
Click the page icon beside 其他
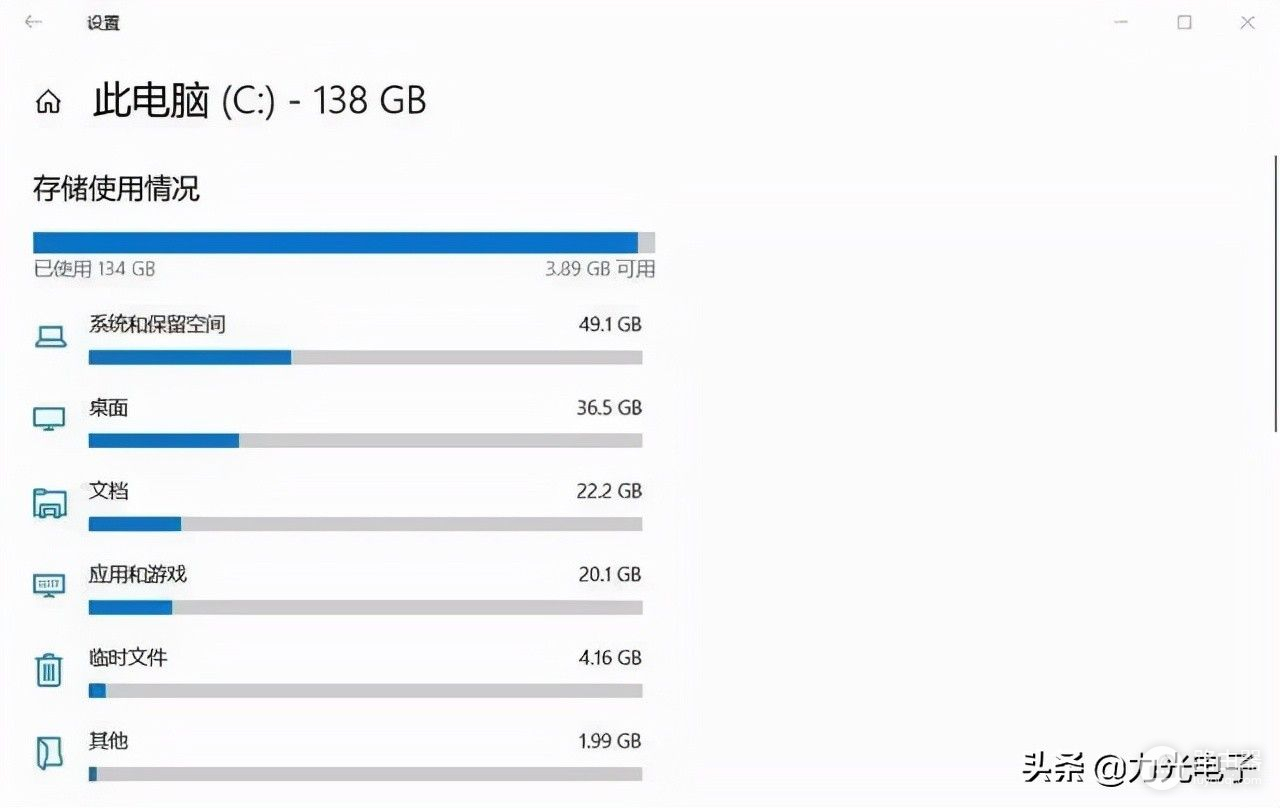49,752
